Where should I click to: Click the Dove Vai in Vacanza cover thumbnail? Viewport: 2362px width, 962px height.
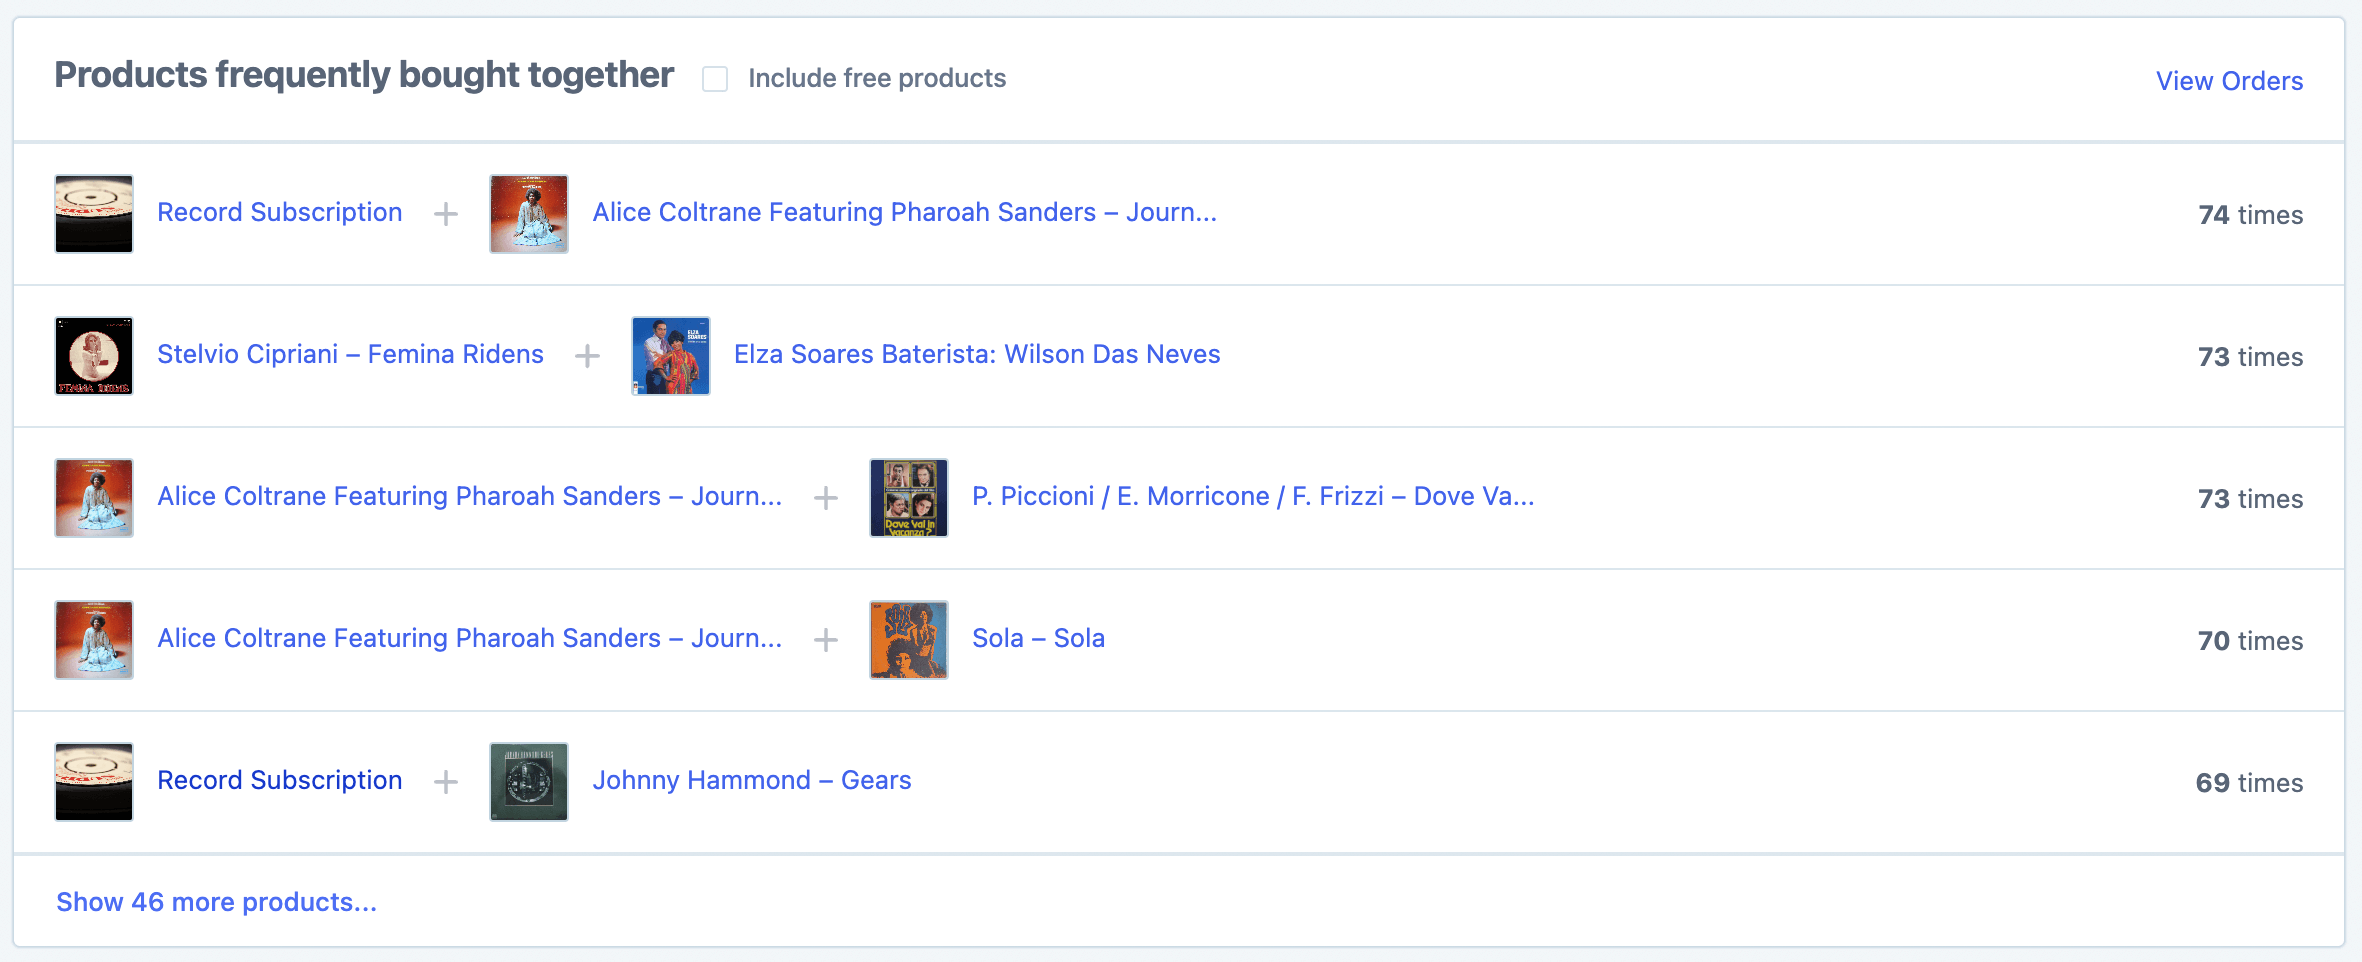[x=908, y=497]
